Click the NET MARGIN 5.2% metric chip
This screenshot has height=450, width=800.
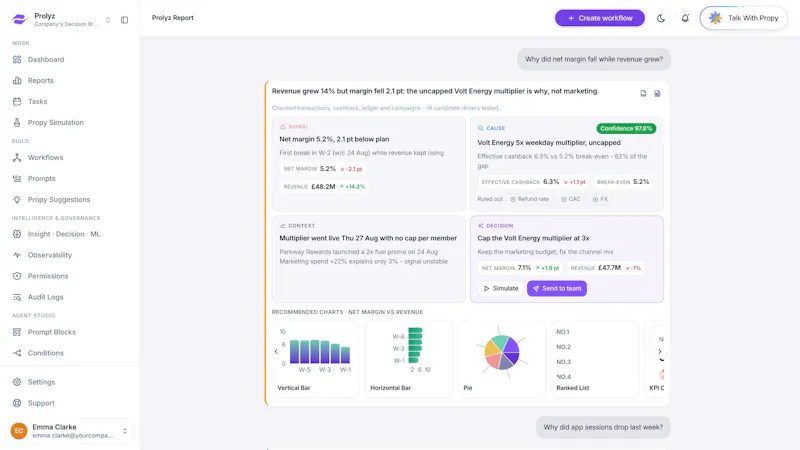coord(323,169)
